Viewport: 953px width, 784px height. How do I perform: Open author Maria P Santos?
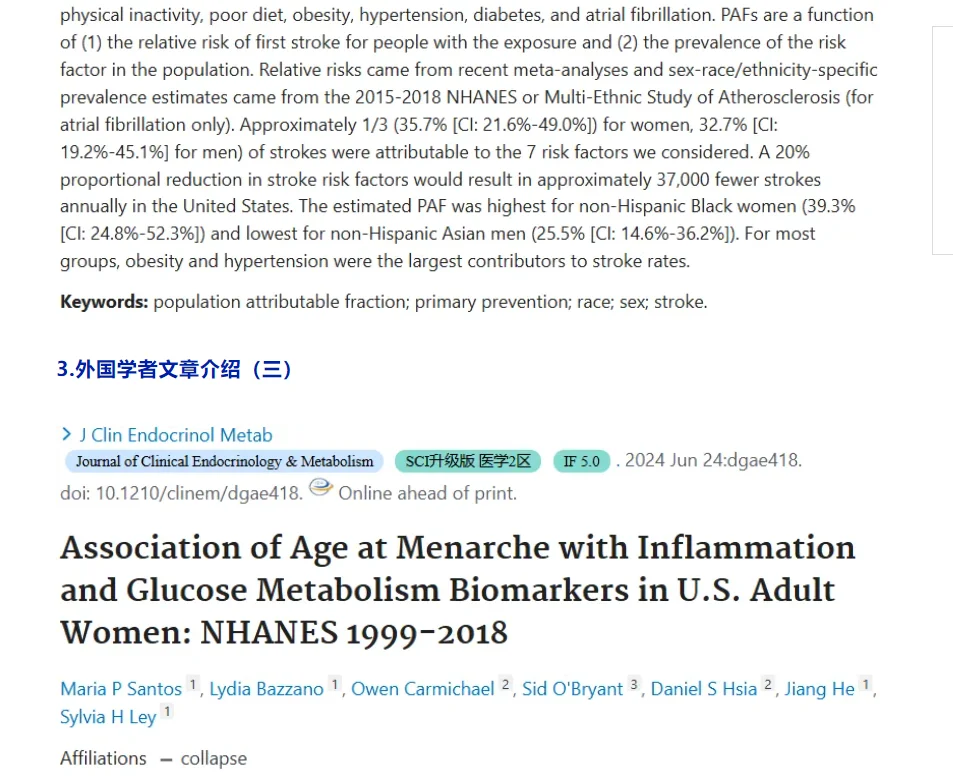121,689
